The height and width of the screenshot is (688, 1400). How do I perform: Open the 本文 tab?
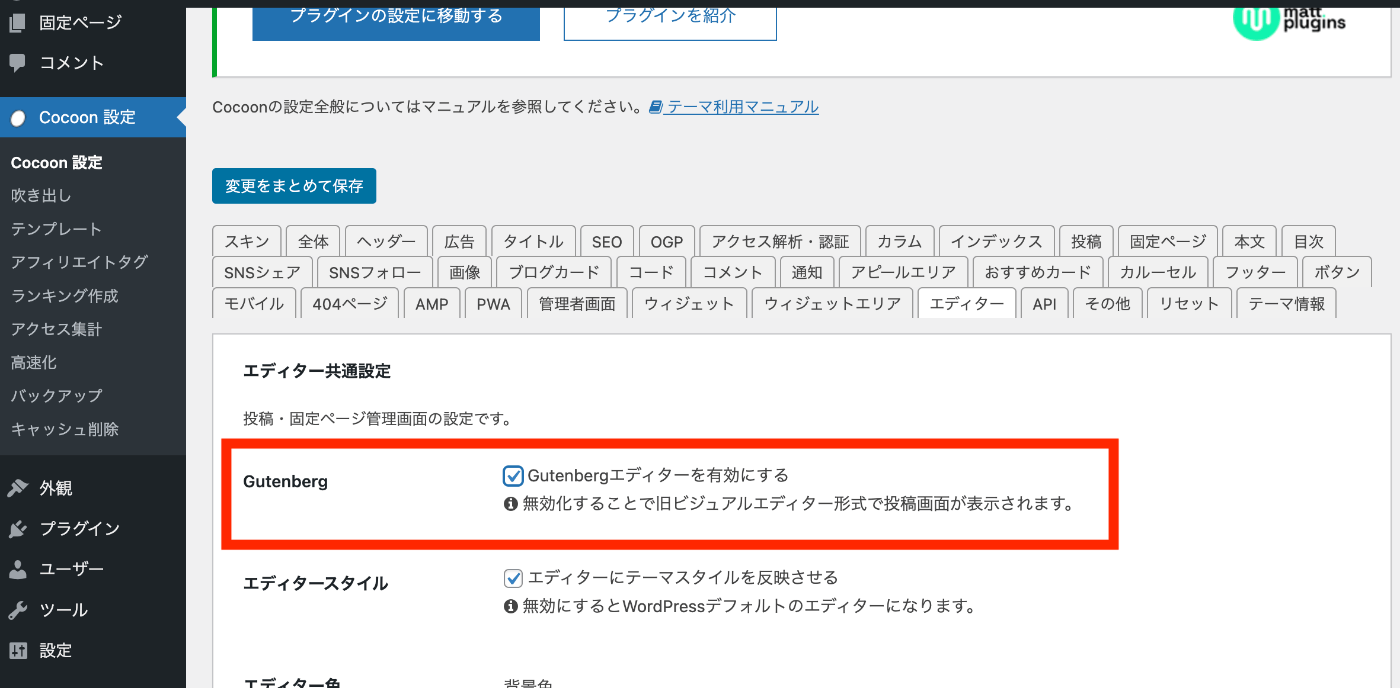point(1250,241)
